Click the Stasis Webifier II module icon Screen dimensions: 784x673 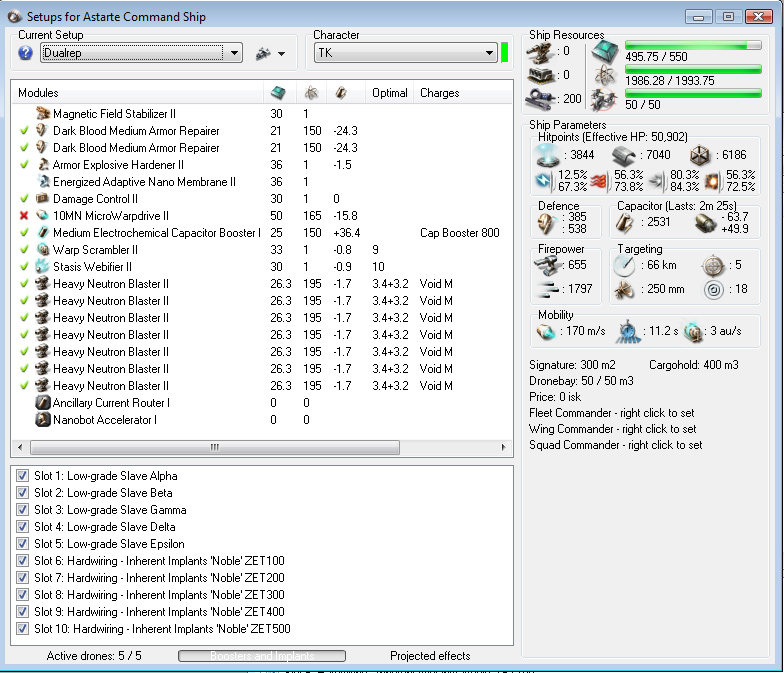[42, 267]
